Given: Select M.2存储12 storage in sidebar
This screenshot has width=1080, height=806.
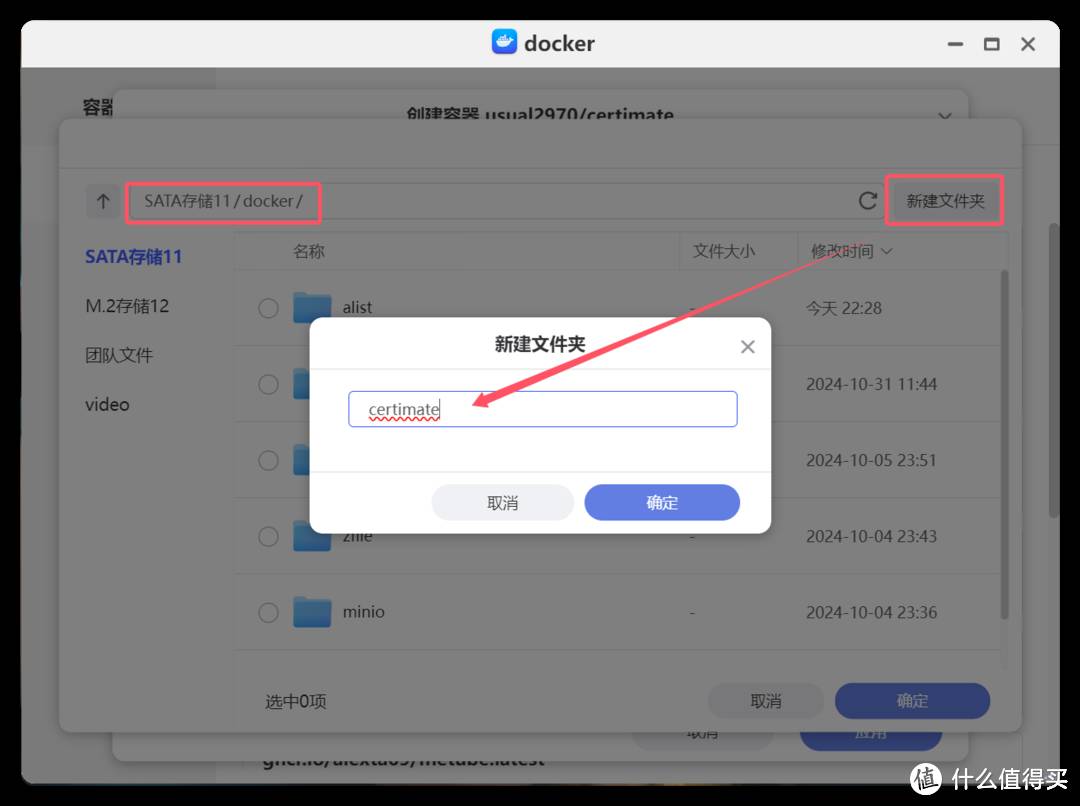Looking at the screenshot, I should 127,306.
